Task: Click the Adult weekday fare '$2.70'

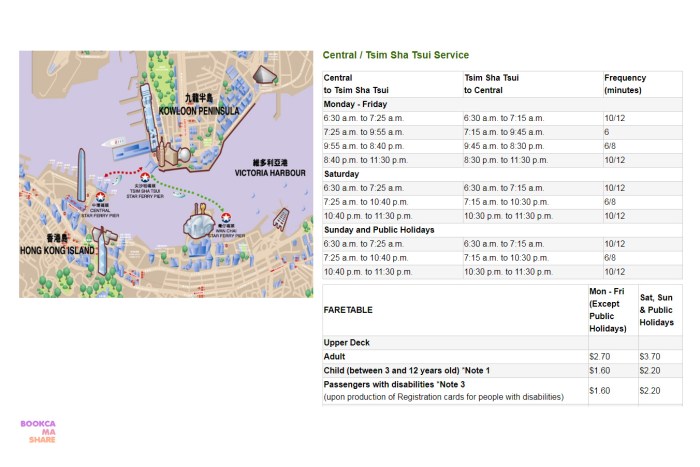Action: click(x=600, y=356)
